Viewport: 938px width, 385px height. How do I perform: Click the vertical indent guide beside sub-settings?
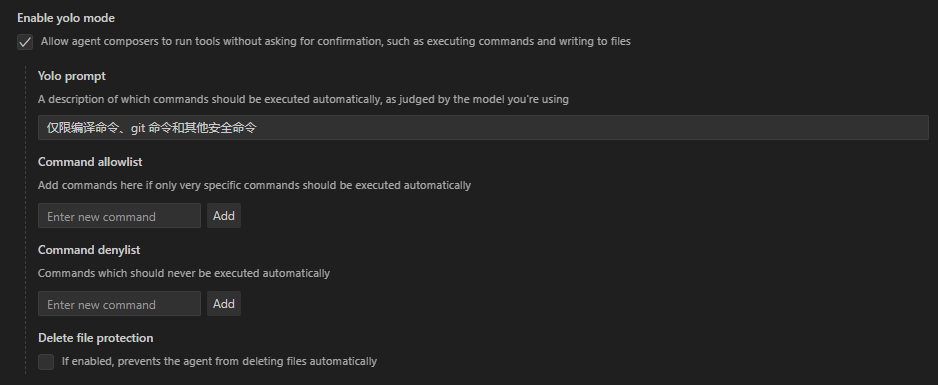26,220
